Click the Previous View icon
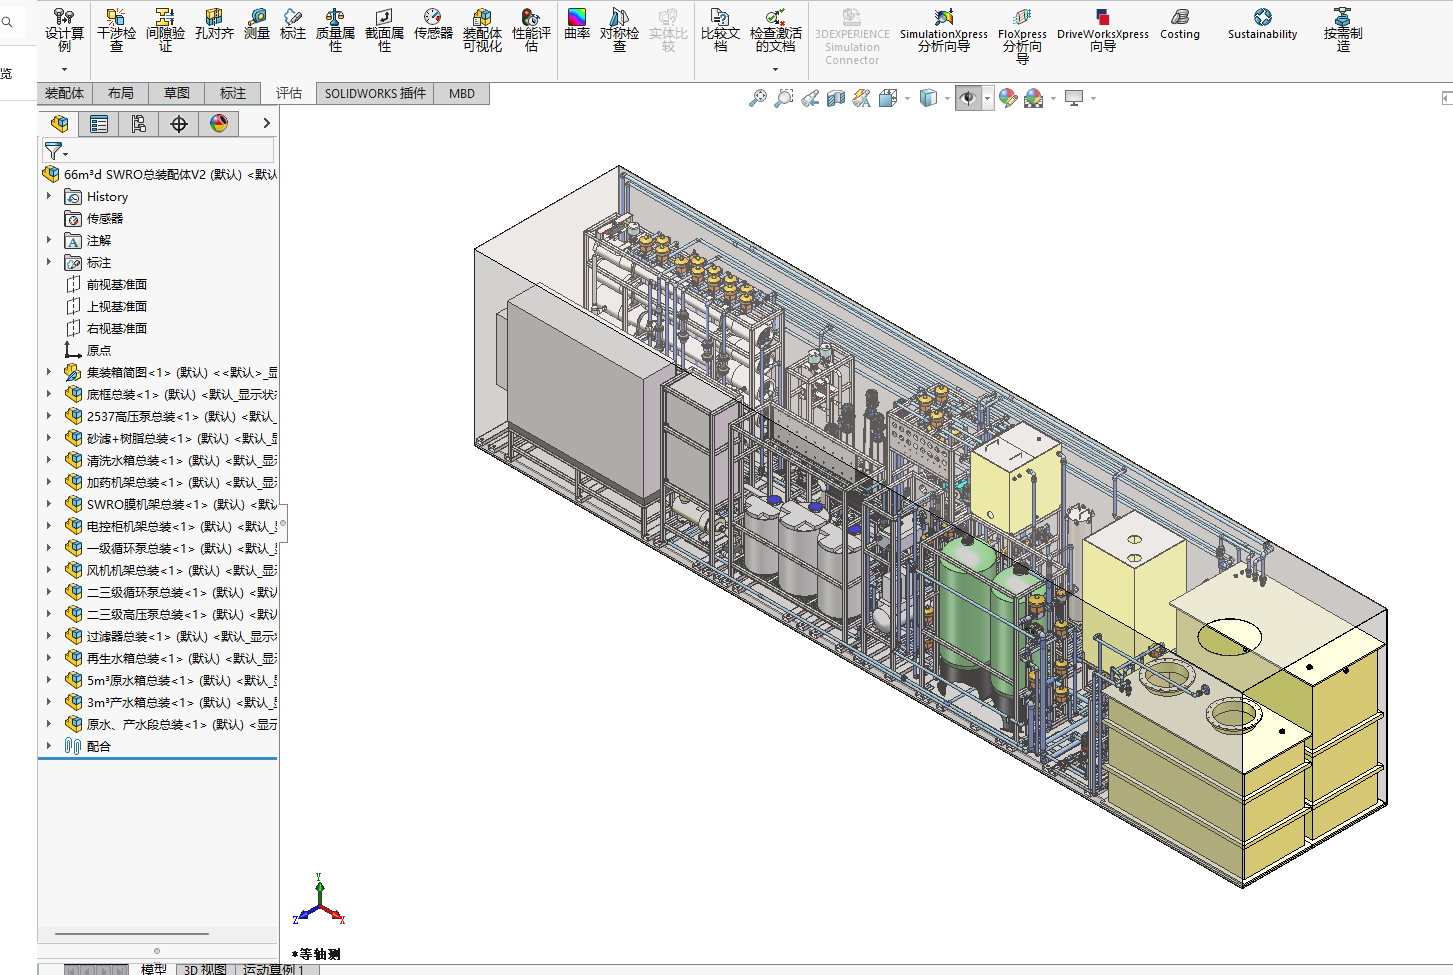 (x=810, y=98)
